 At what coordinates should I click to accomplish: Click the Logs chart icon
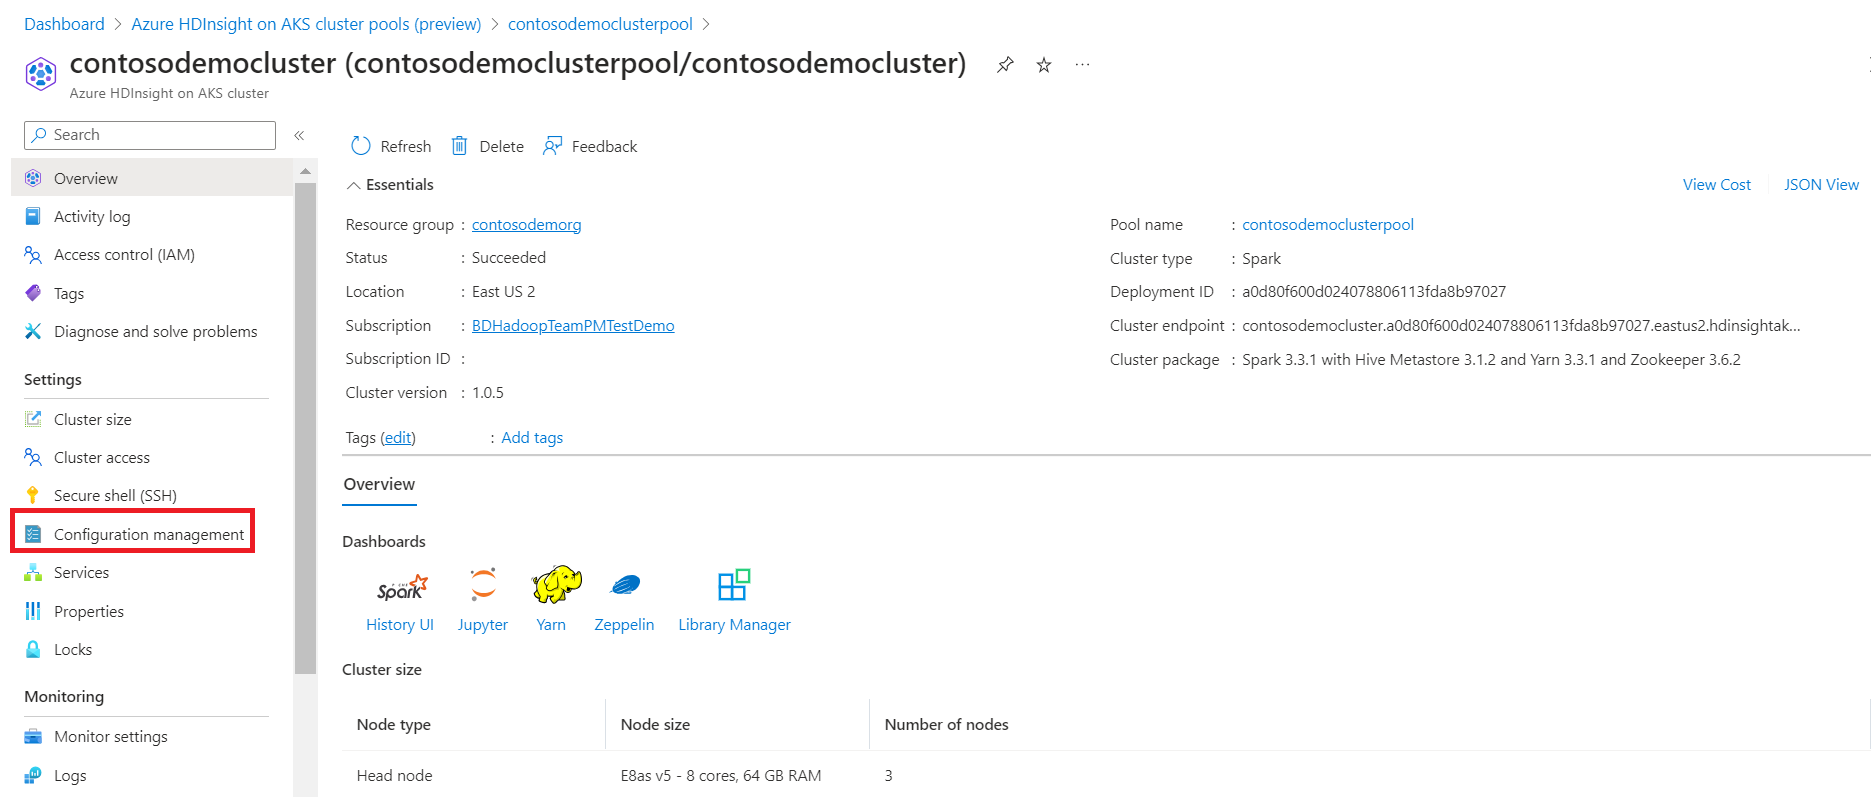[33, 775]
